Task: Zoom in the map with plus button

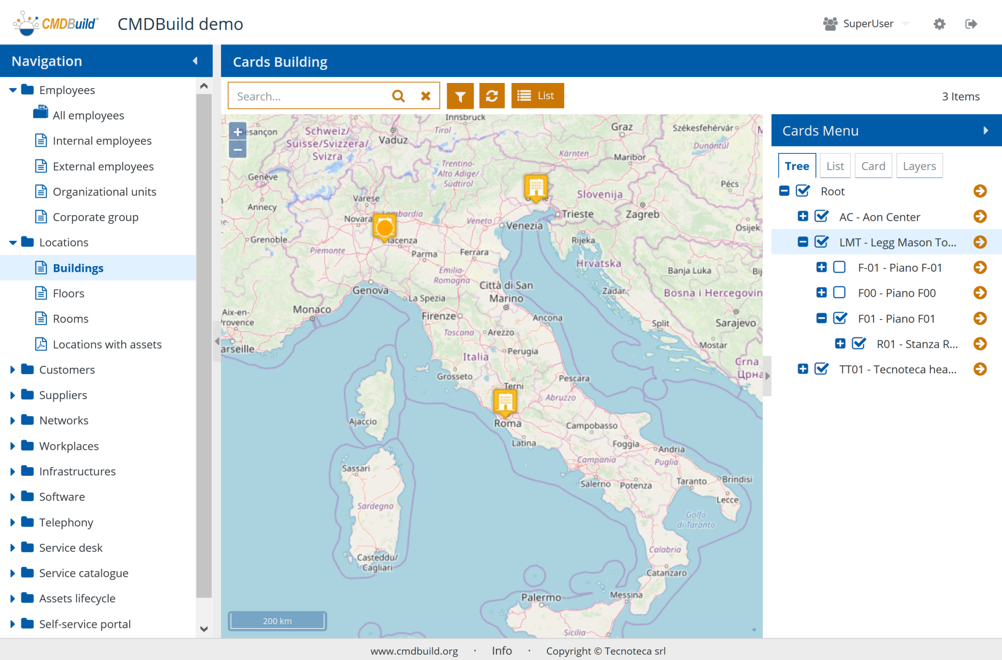Action: 237,132
